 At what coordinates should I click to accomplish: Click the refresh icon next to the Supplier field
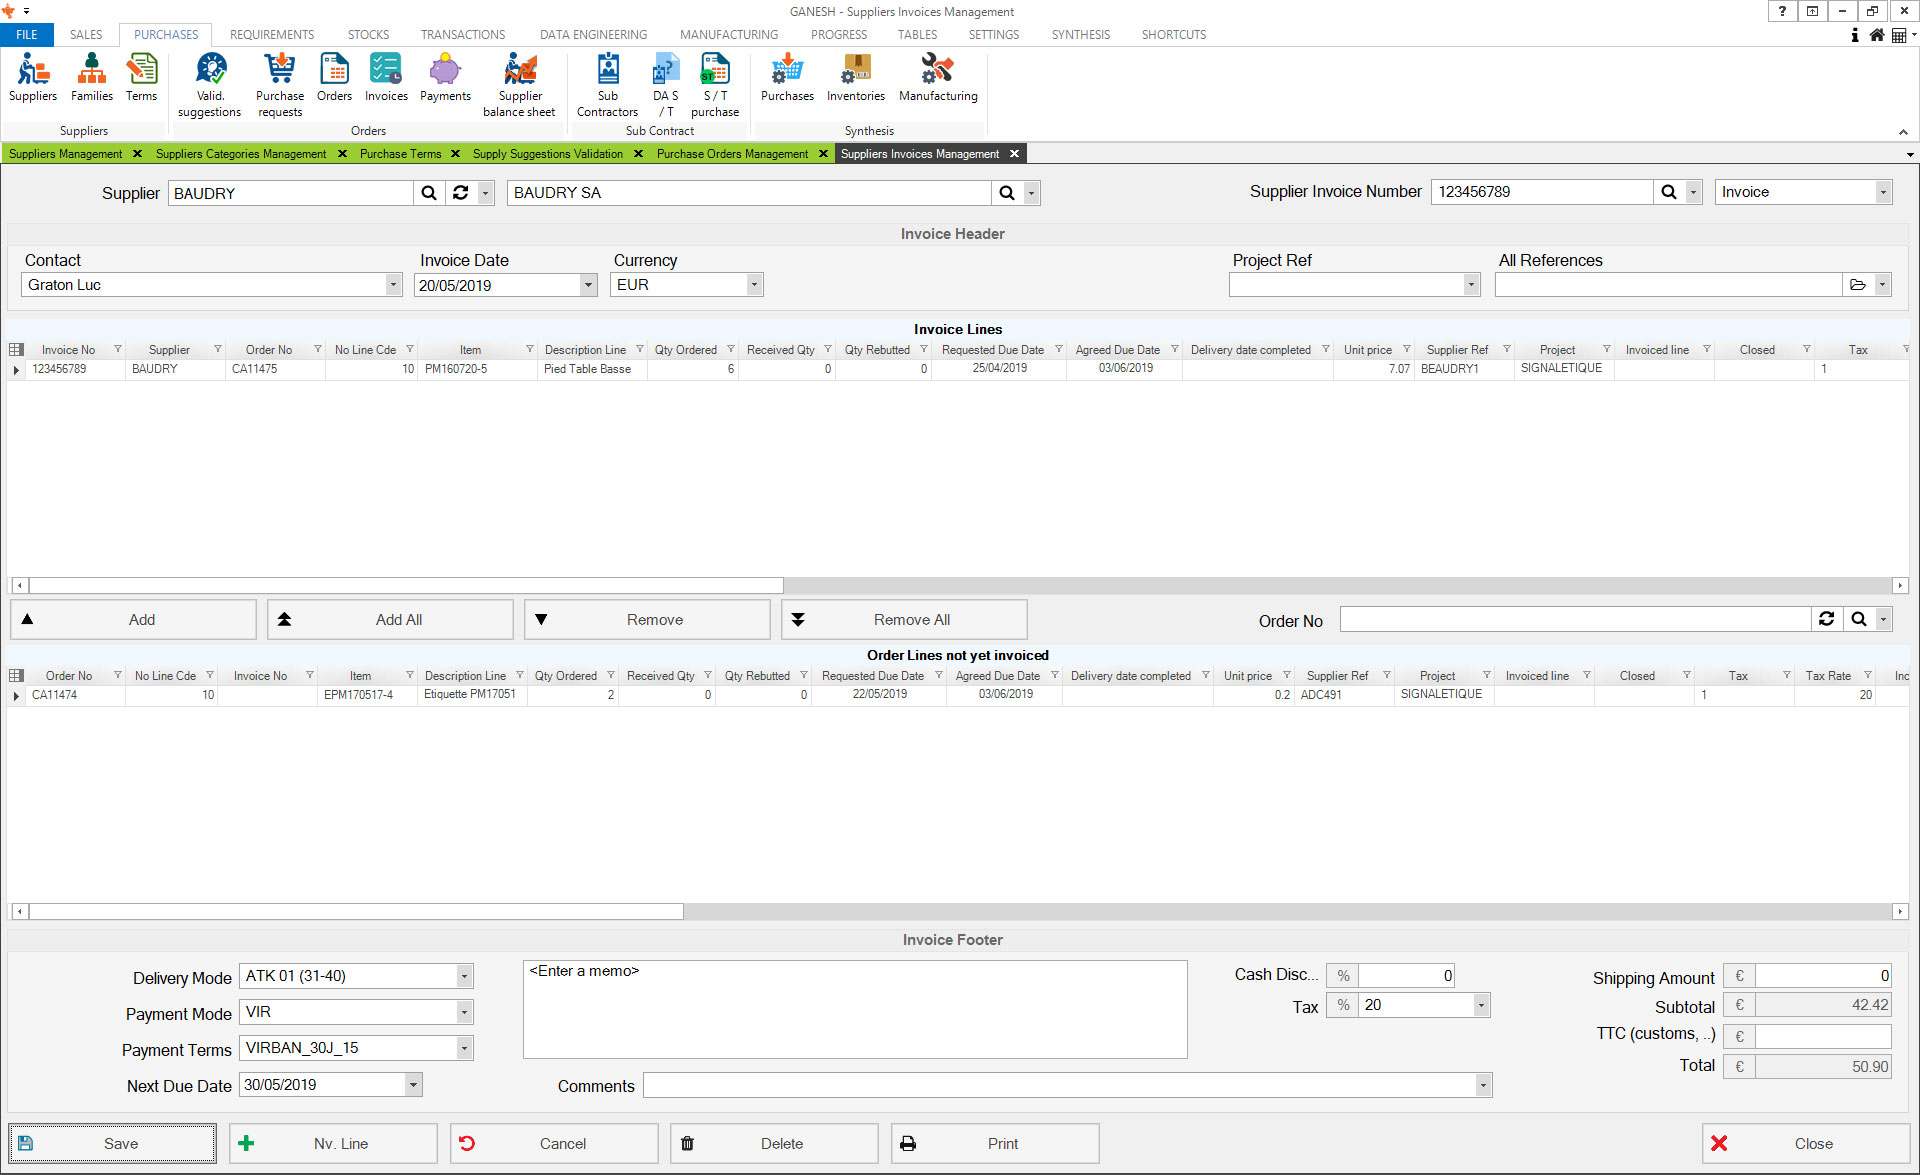coord(461,193)
